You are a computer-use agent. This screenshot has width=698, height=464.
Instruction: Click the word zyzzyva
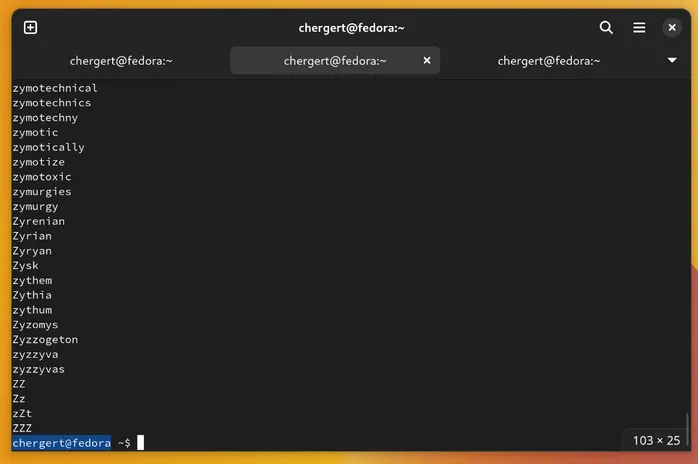click(35, 354)
